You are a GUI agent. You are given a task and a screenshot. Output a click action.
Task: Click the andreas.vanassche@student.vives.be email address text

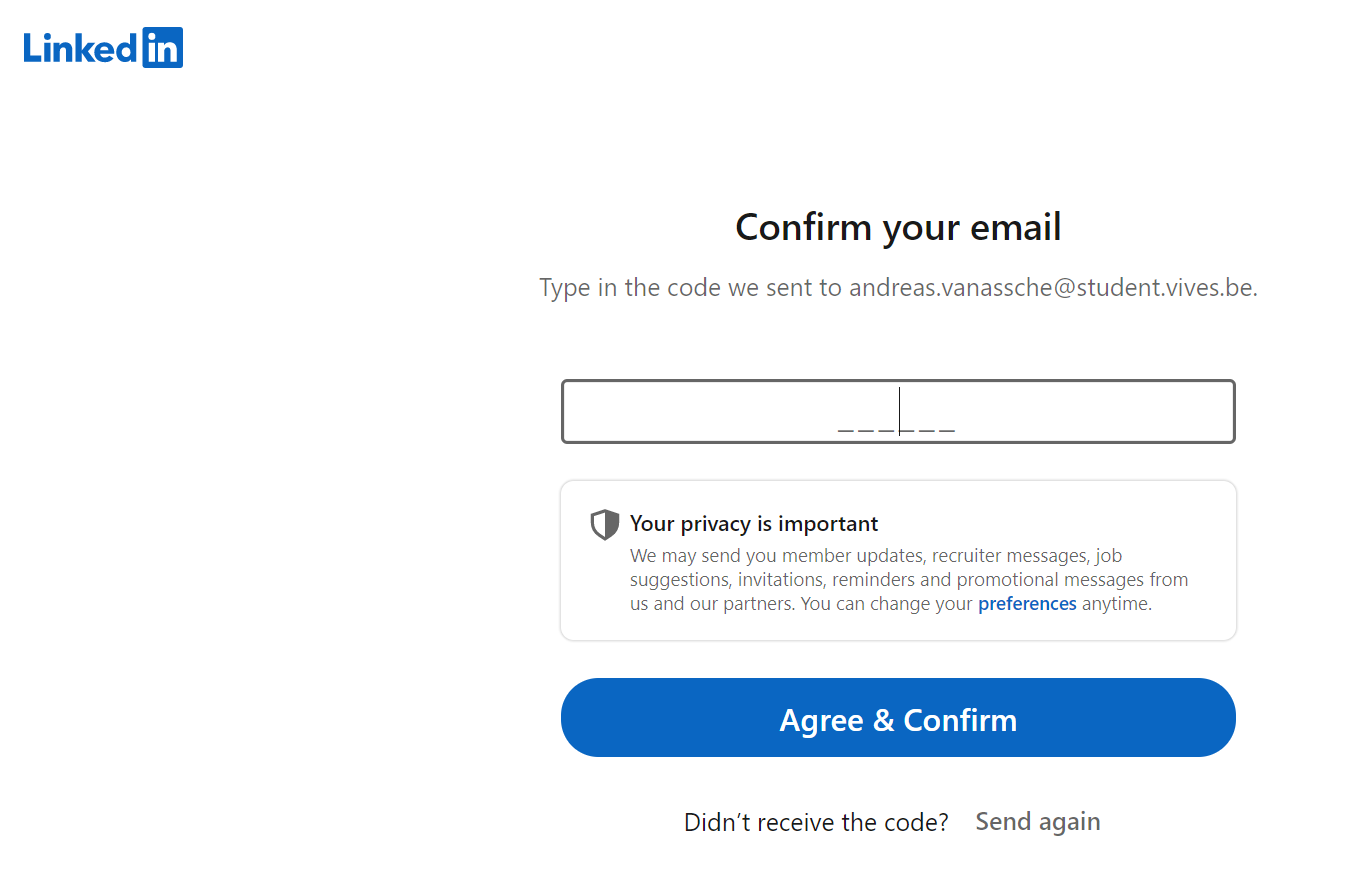pyautogui.click(x=1051, y=288)
